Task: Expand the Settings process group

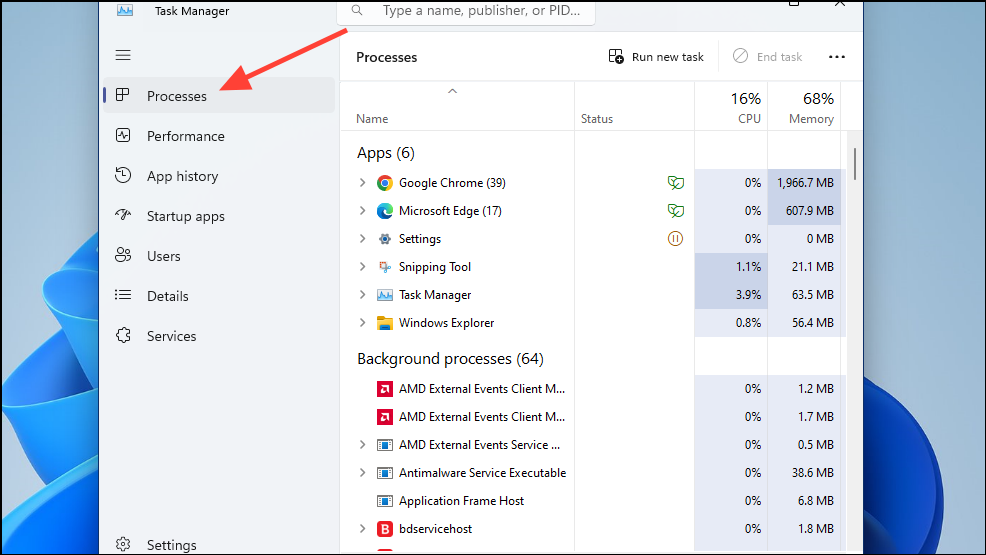Action: point(362,238)
